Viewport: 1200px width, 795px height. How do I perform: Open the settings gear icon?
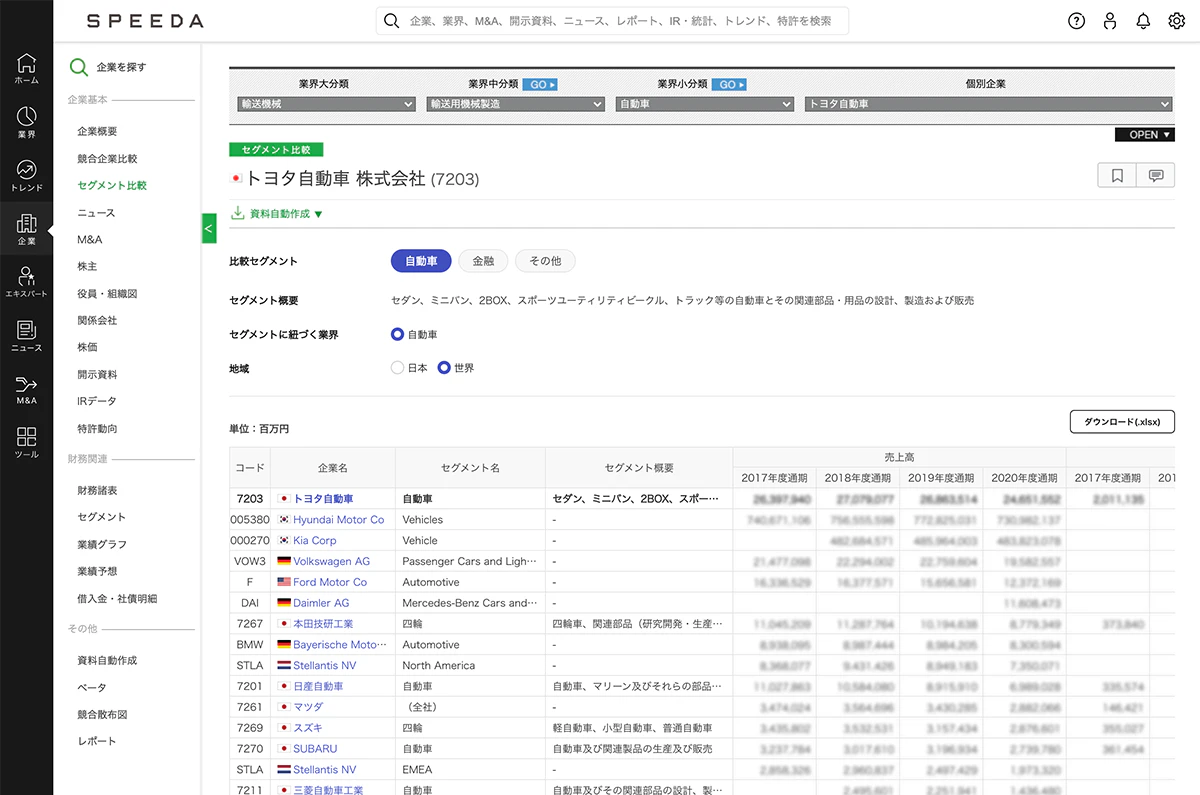(1177, 21)
